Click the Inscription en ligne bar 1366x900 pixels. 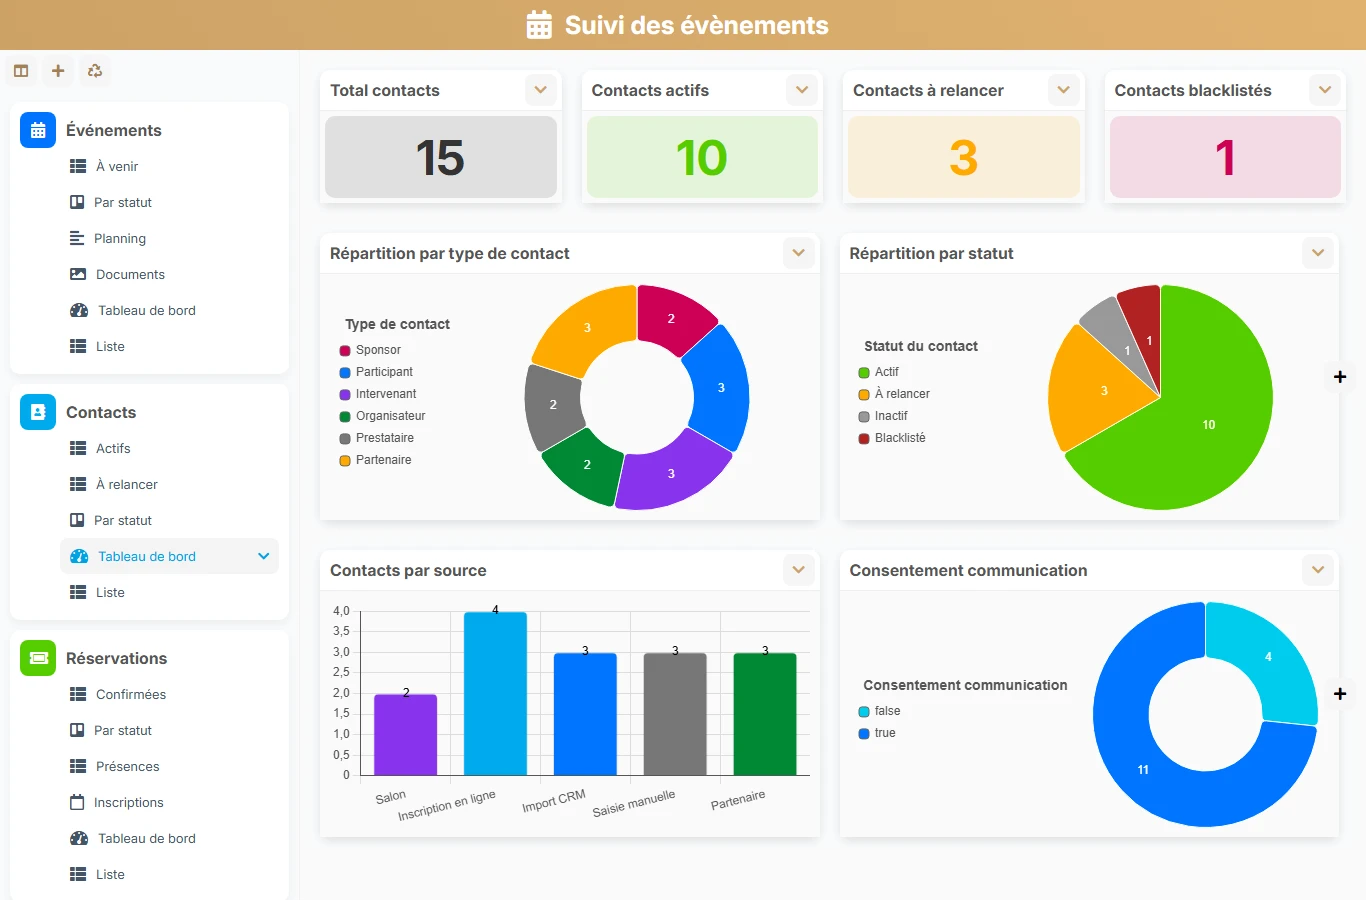495,694
